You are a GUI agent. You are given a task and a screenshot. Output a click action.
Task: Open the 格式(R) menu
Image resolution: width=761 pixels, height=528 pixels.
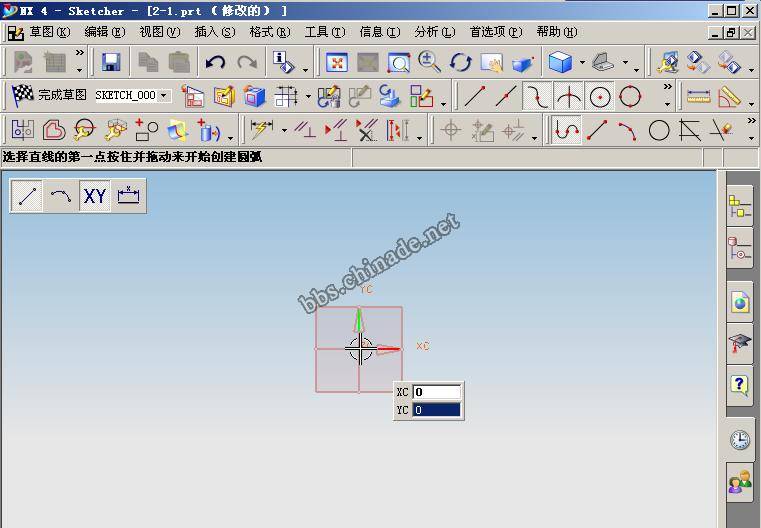[270, 32]
